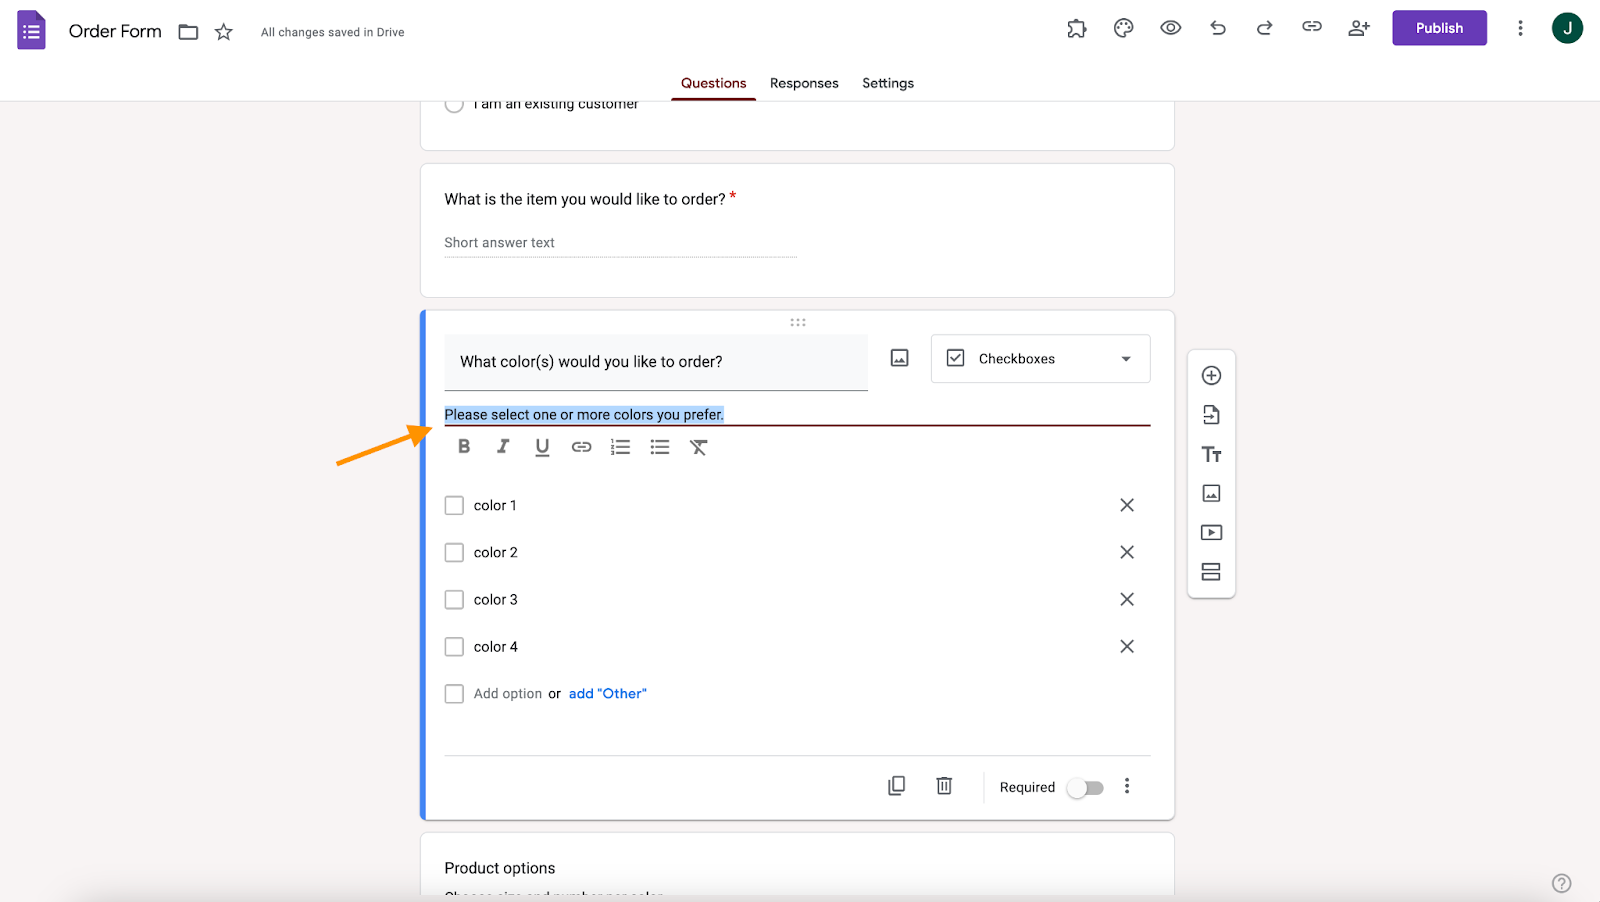This screenshot has width=1600, height=902.
Task: Add title and description with Tt icon
Action: tap(1211, 454)
